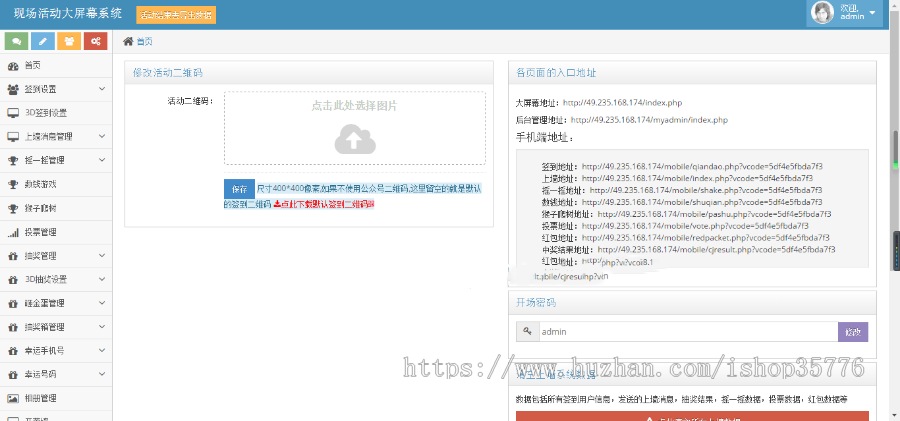Image resolution: width=900 pixels, height=421 pixels.
Task: Click the purple 修改 password button
Action: tap(852, 331)
